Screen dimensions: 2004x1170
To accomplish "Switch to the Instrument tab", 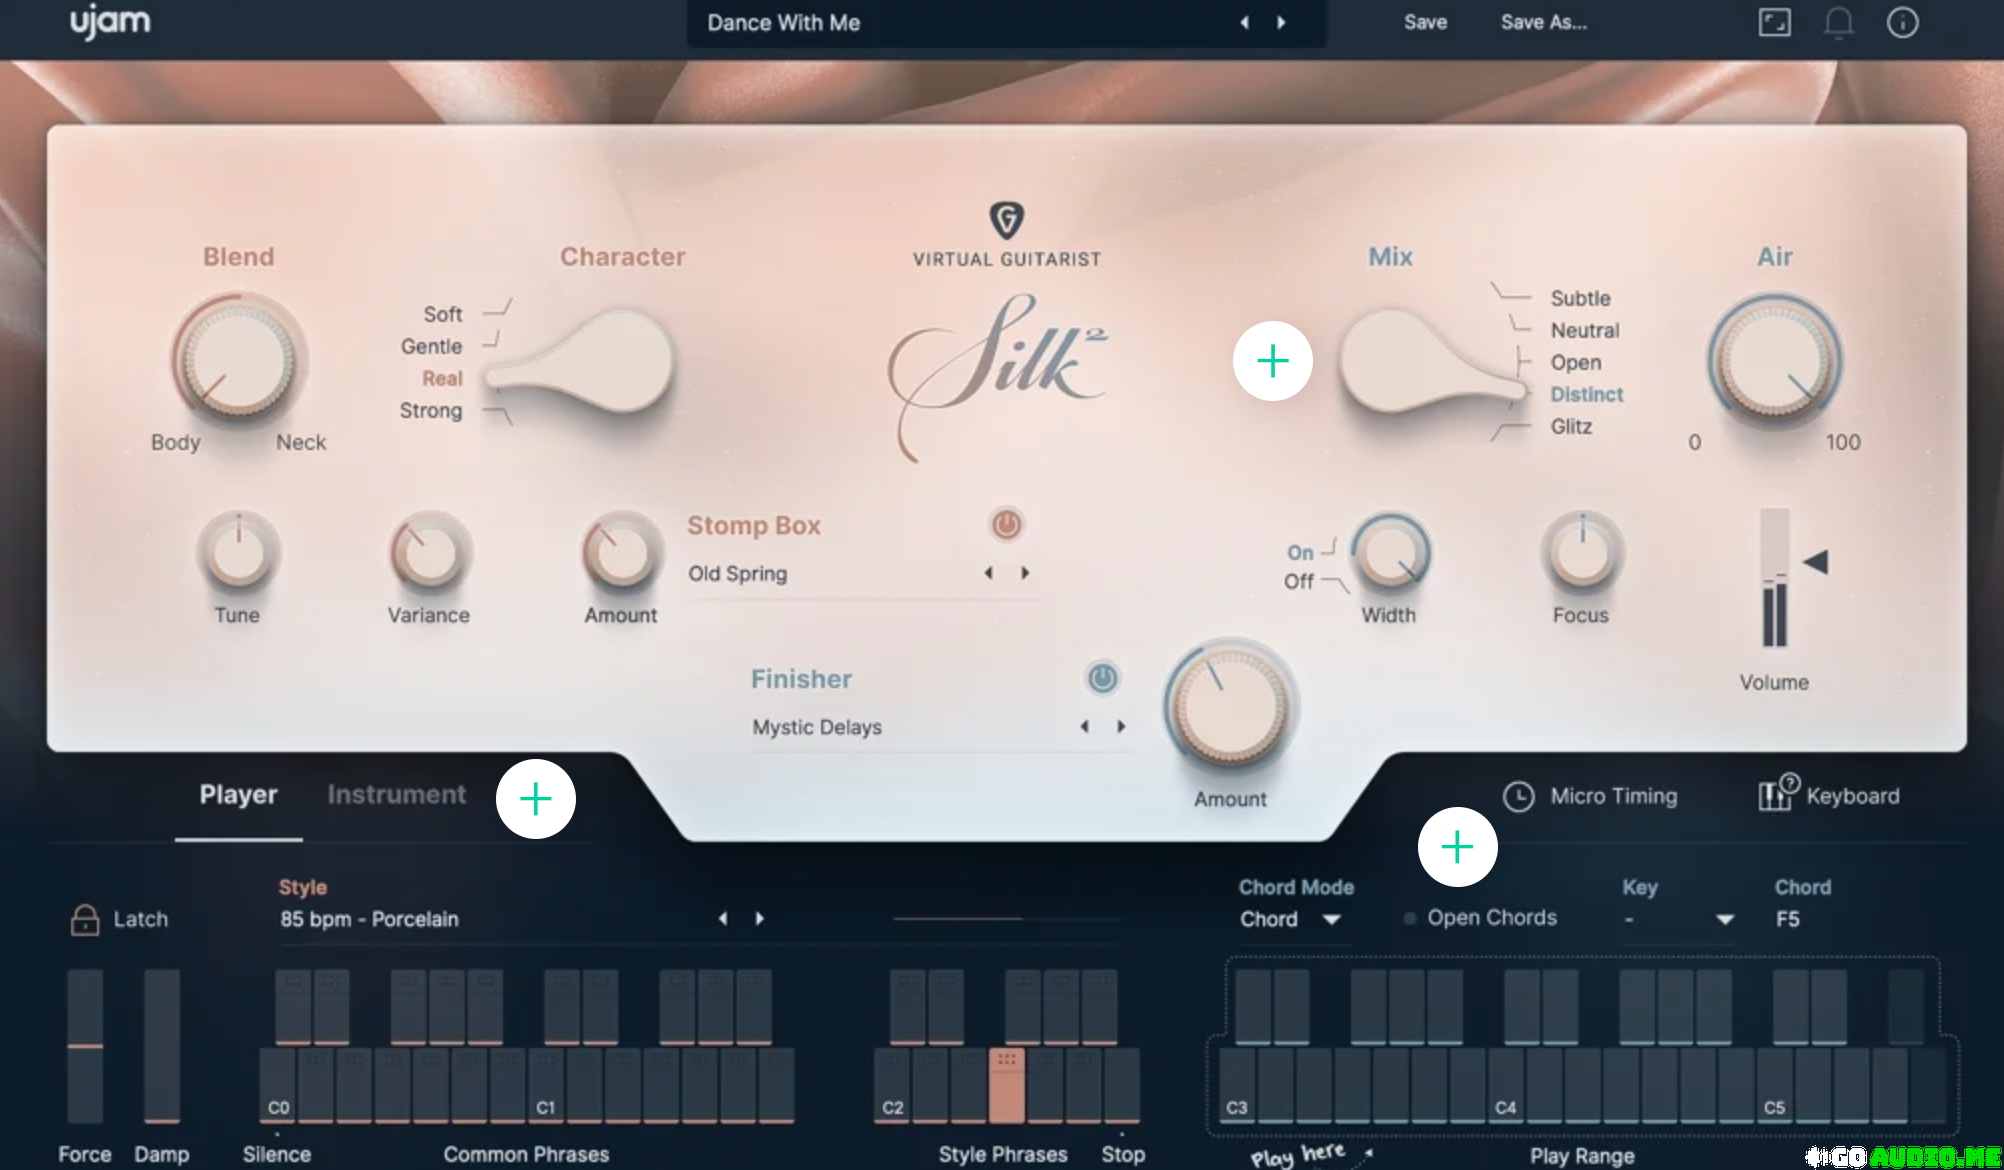I will click(397, 794).
